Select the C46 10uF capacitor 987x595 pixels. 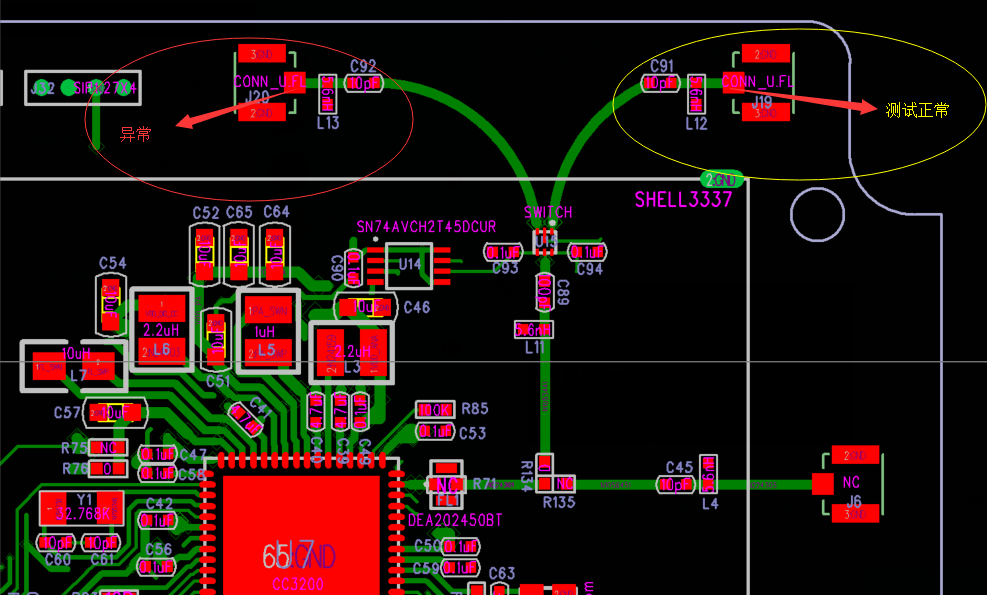[366, 307]
